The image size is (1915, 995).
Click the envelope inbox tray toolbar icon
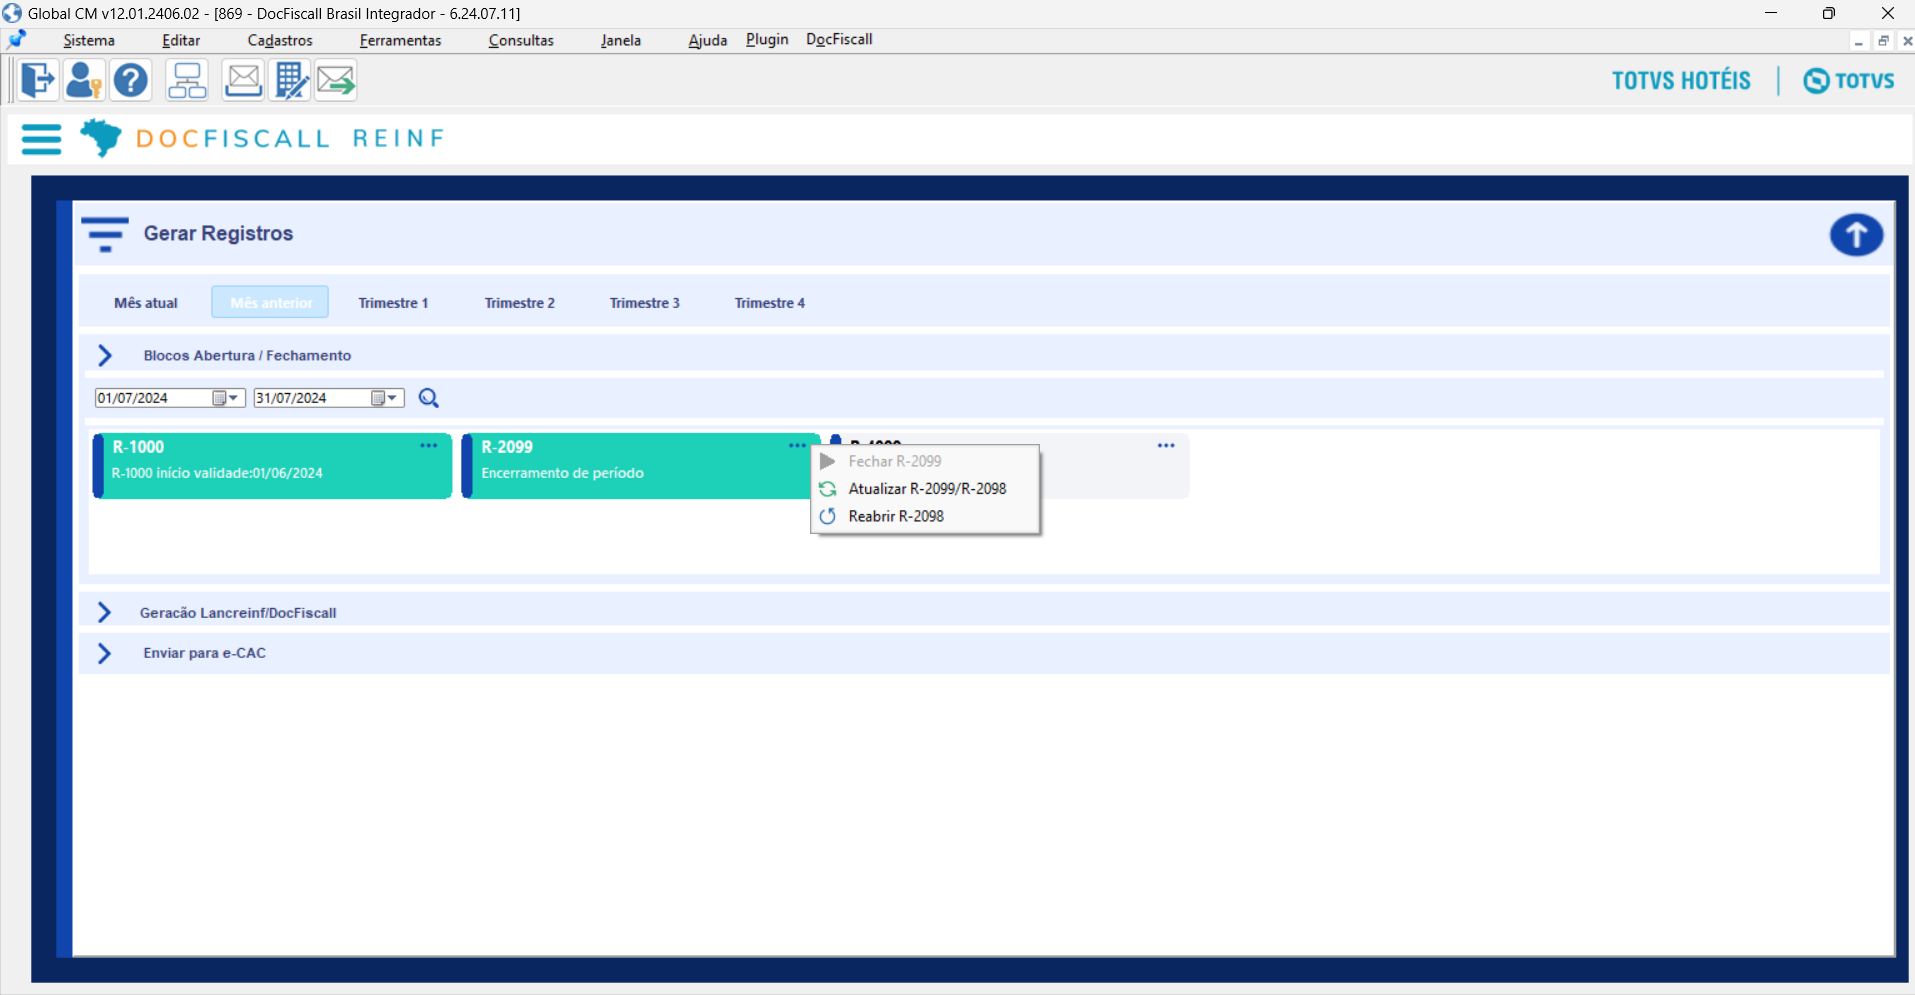243,80
